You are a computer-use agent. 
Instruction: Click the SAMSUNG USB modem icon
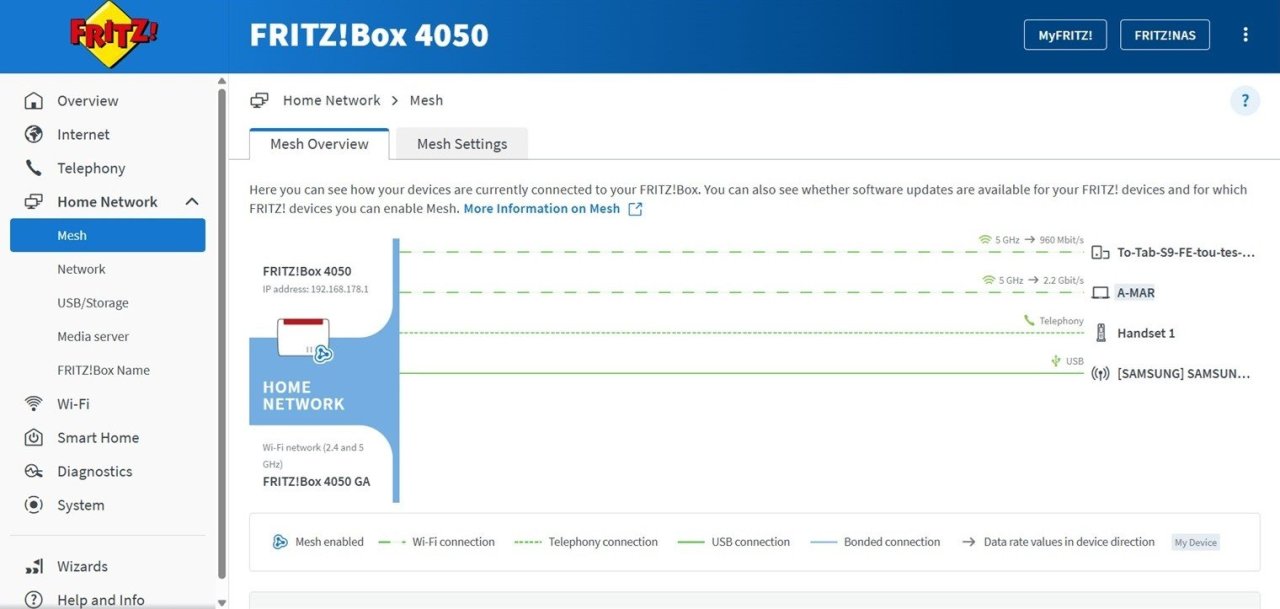[1100, 374]
